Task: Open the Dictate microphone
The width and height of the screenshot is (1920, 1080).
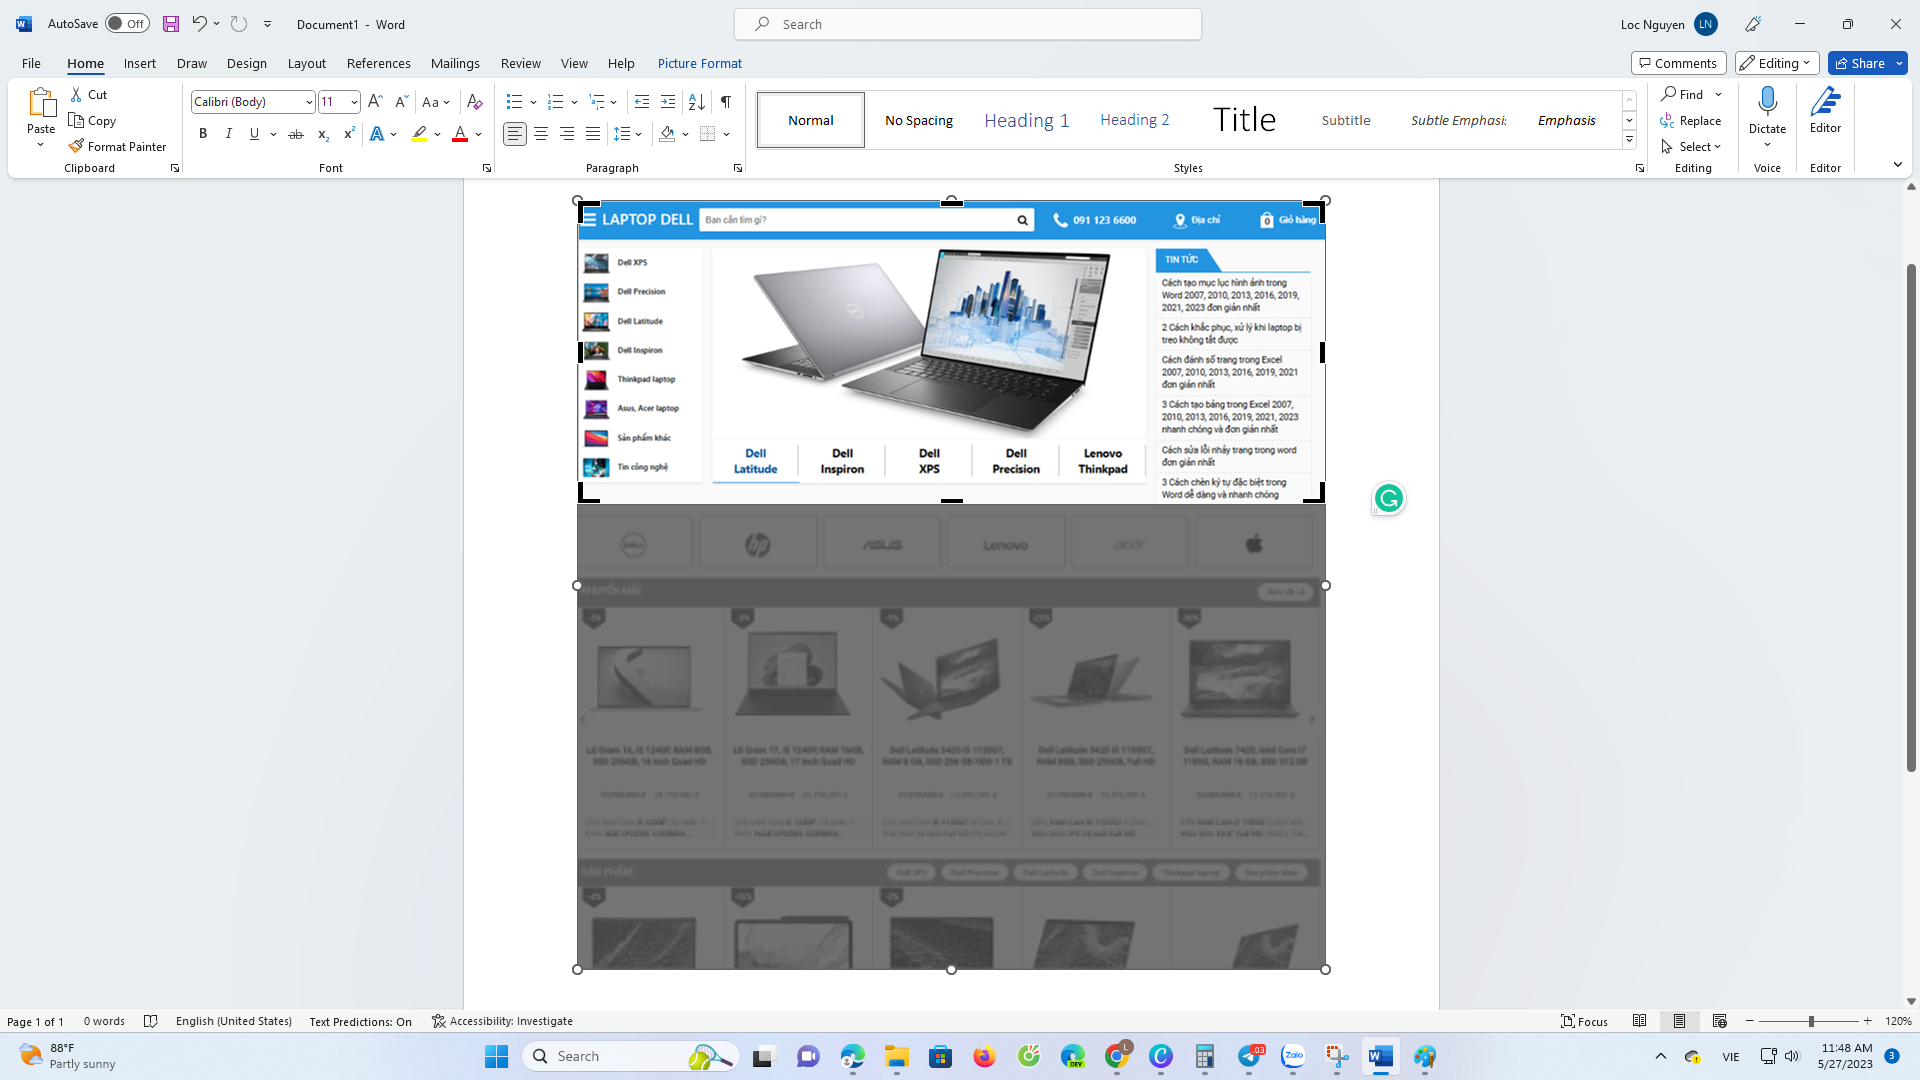Action: click(x=1767, y=104)
